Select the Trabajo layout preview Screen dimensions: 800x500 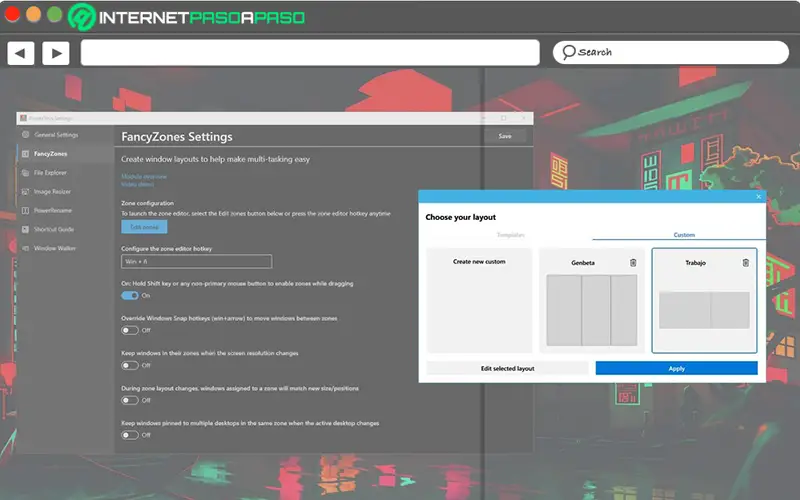[704, 310]
